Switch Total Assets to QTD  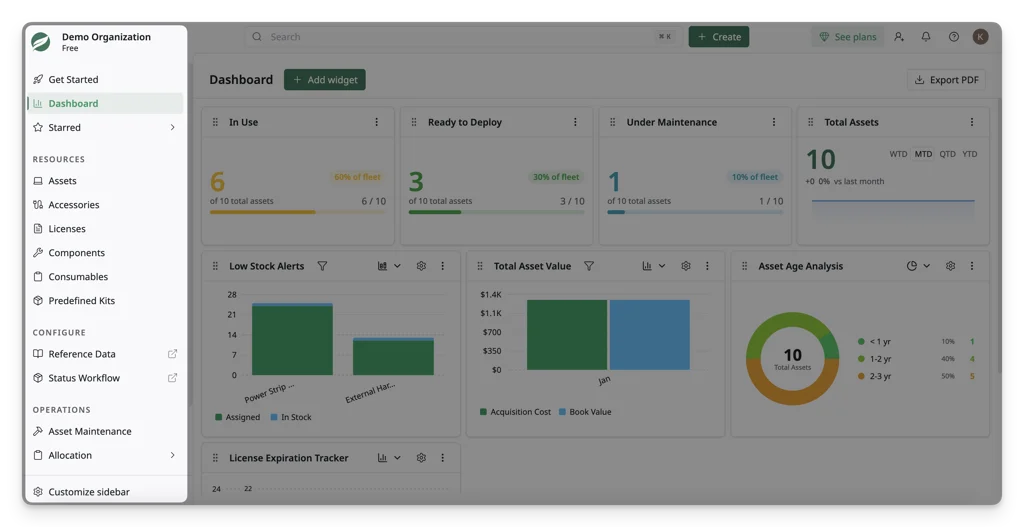(x=947, y=154)
